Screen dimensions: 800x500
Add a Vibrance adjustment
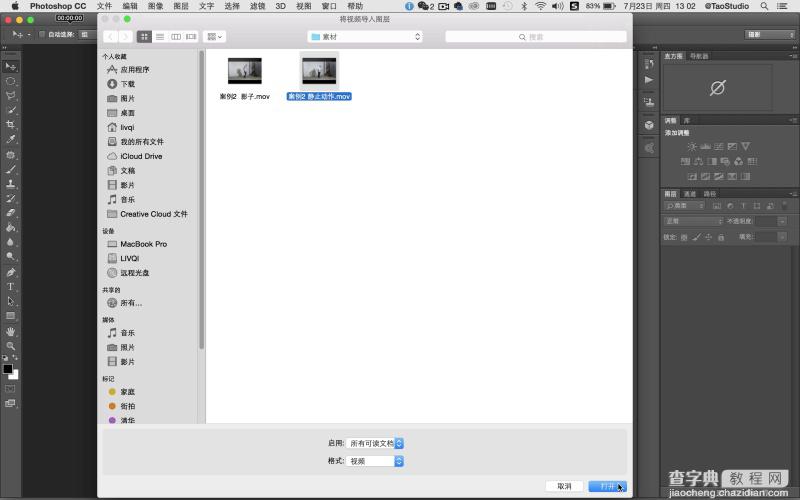[745, 146]
